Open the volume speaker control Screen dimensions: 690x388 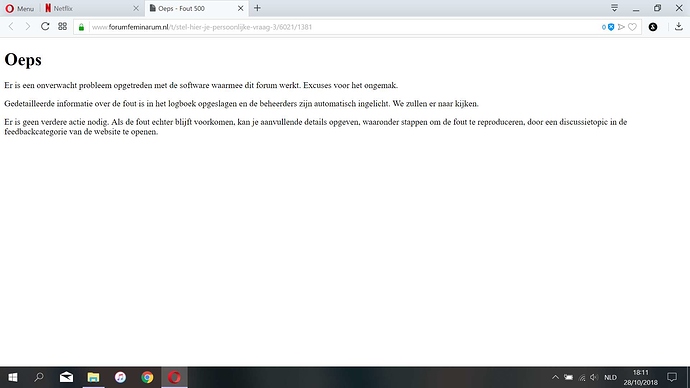(x=594, y=377)
